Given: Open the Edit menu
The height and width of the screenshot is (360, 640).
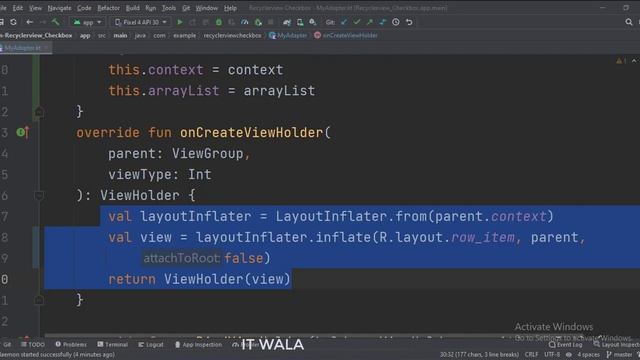Looking at the screenshot, I should click(x=18, y=8).
